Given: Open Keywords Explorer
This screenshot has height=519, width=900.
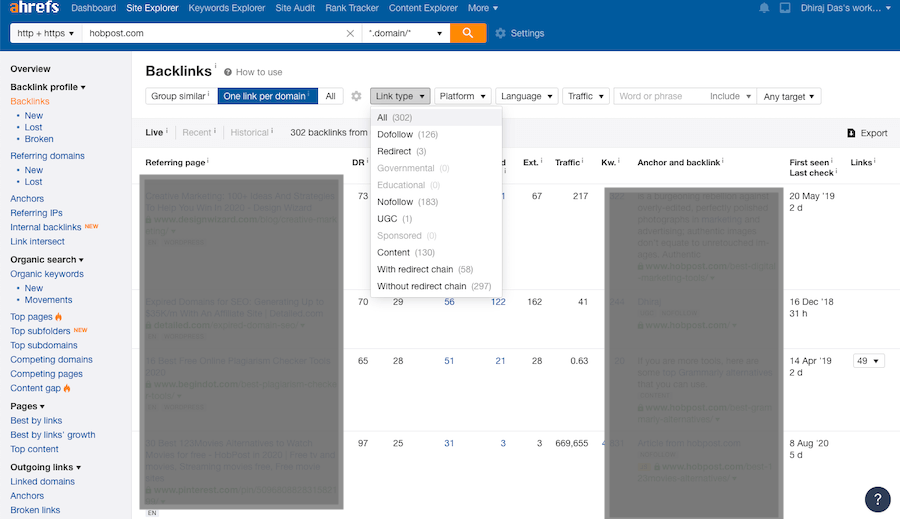Looking at the screenshot, I should click(227, 8).
